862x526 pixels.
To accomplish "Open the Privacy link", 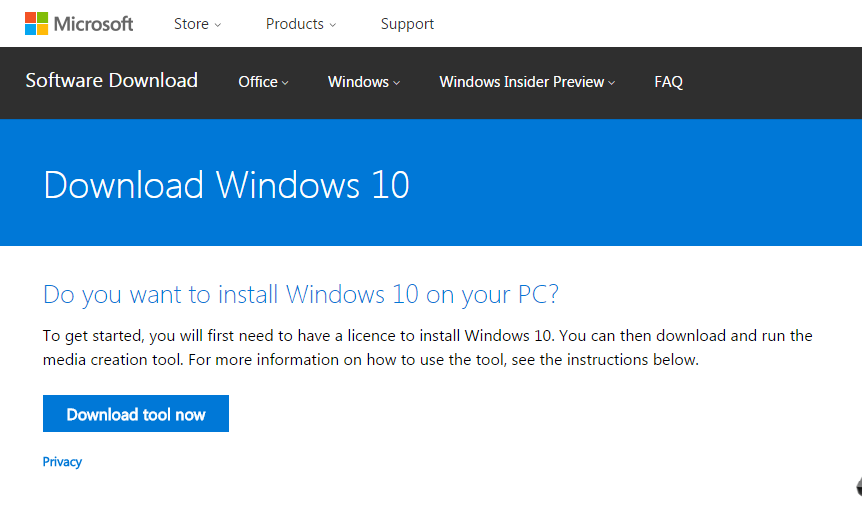I will pyautogui.click(x=62, y=462).
